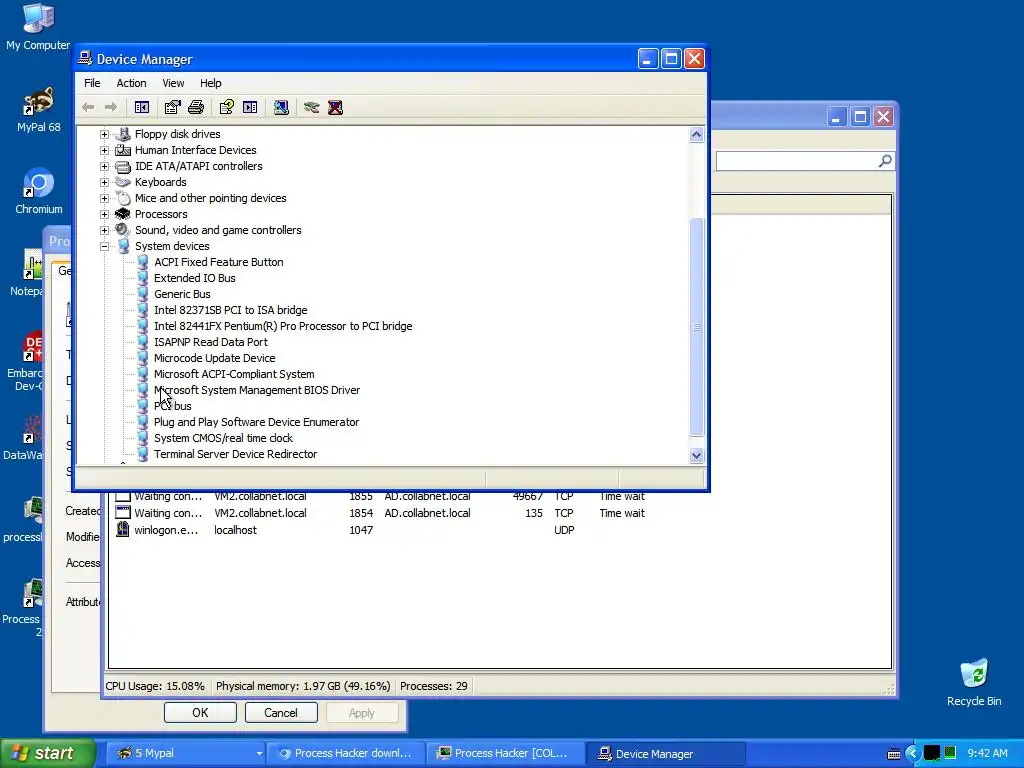
Task: Select Microsoft ACPI-Compliant System
Action: [234, 374]
